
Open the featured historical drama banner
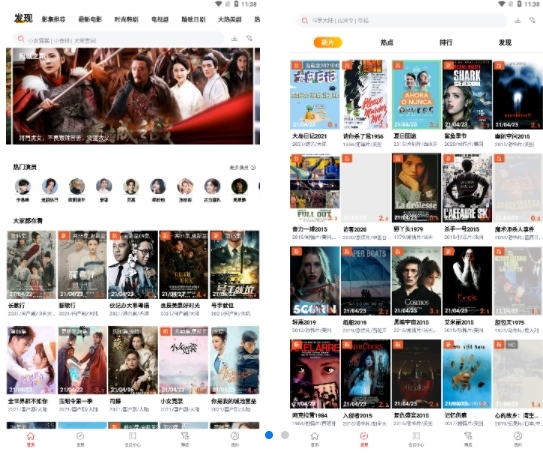point(133,96)
